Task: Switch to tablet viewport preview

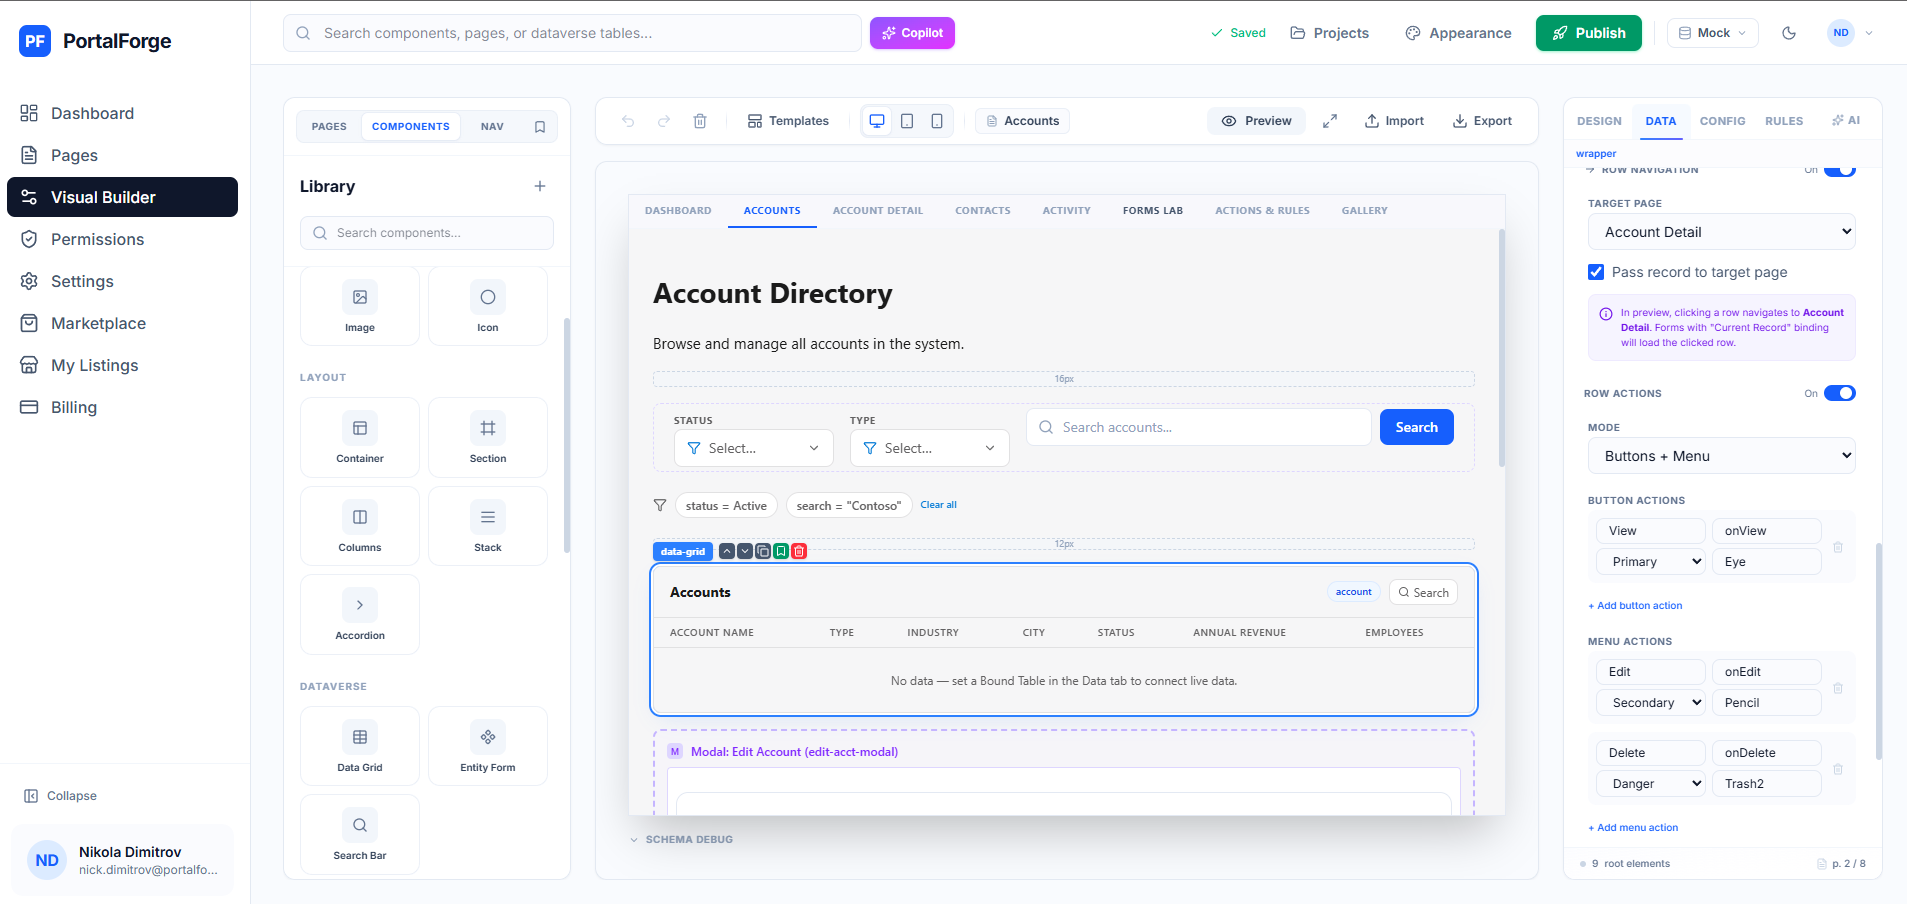Action: 907,121
